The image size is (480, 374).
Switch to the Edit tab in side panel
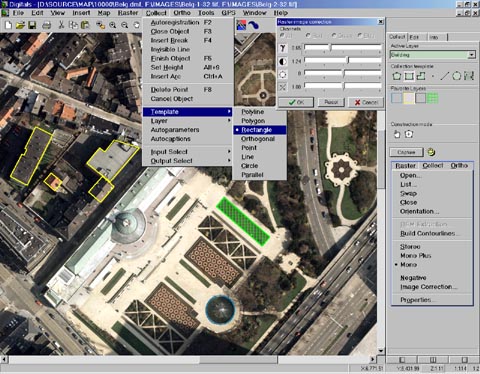tap(414, 37)
